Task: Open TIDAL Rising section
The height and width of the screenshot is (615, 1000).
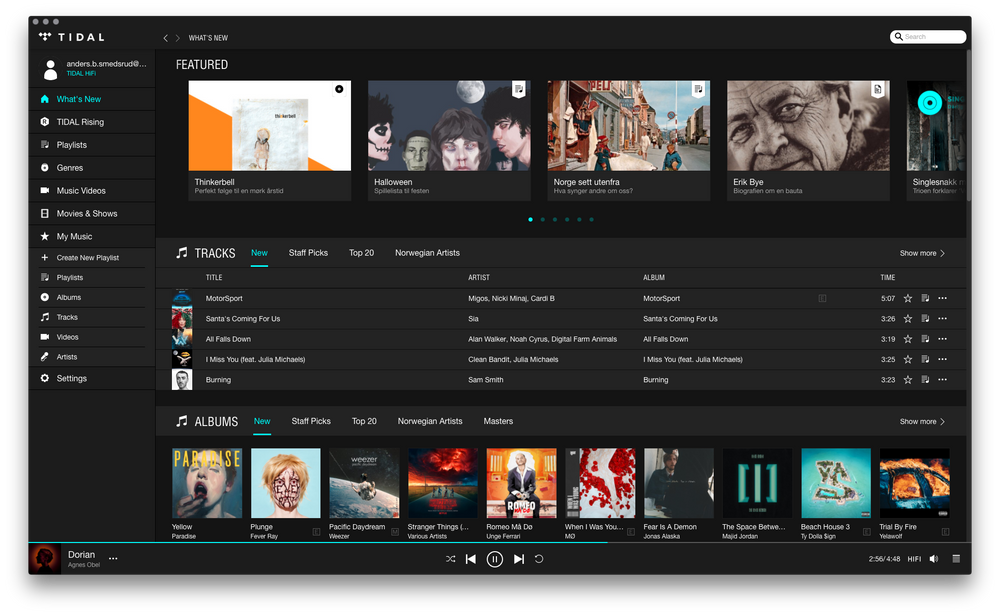Action: tap(80, 122)
